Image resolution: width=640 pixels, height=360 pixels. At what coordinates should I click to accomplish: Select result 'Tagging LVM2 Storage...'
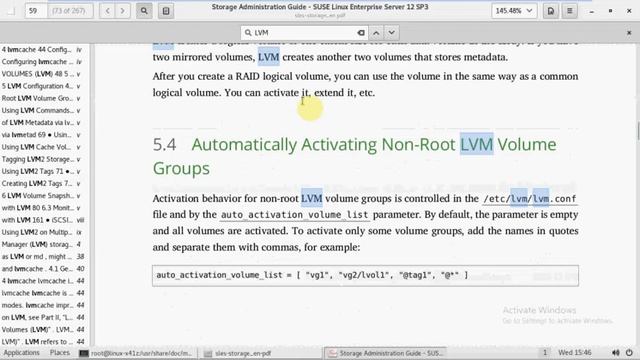(42, 159)
